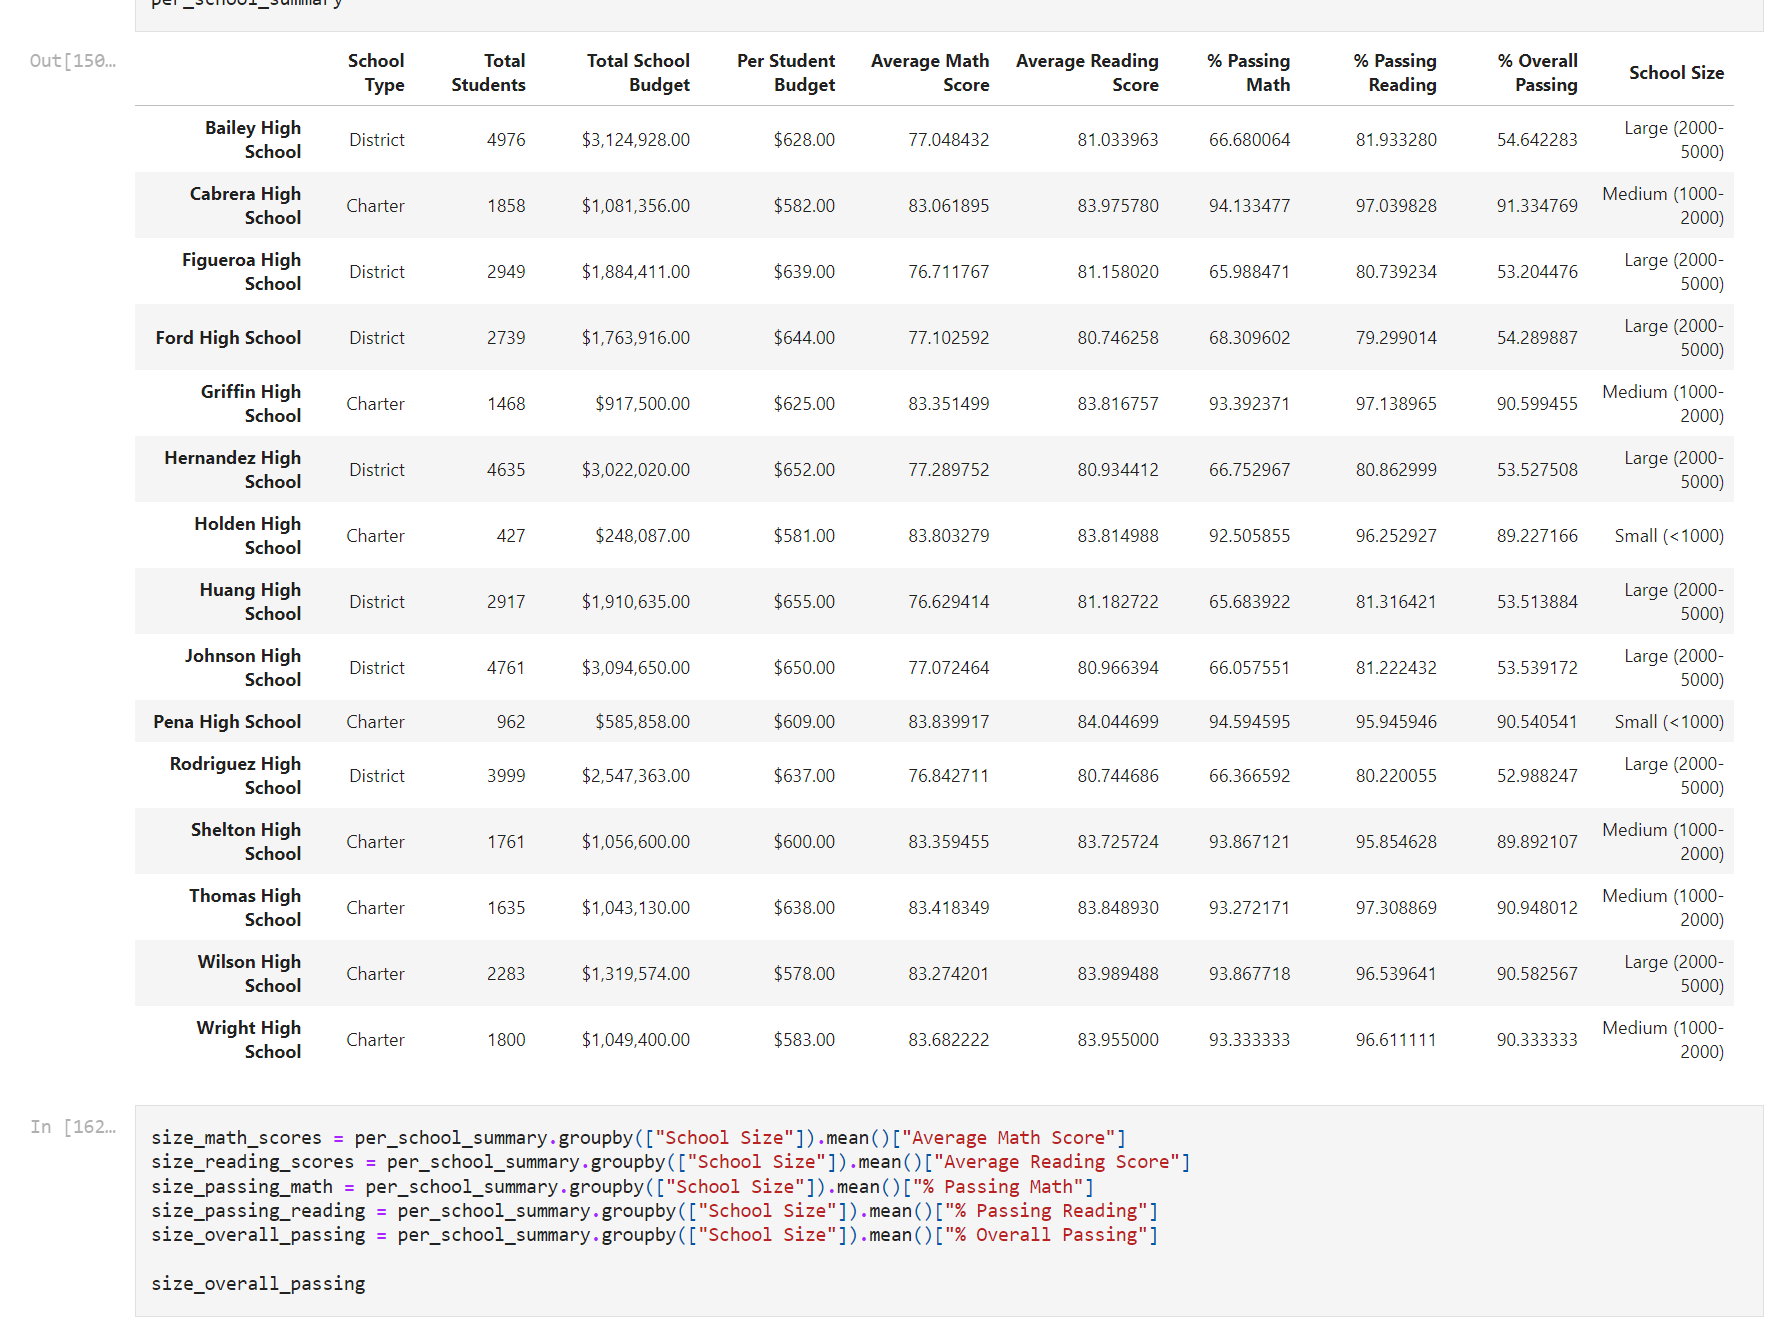
Task: Select the 'Figueroa High School' row label
Action: point(241,272)
